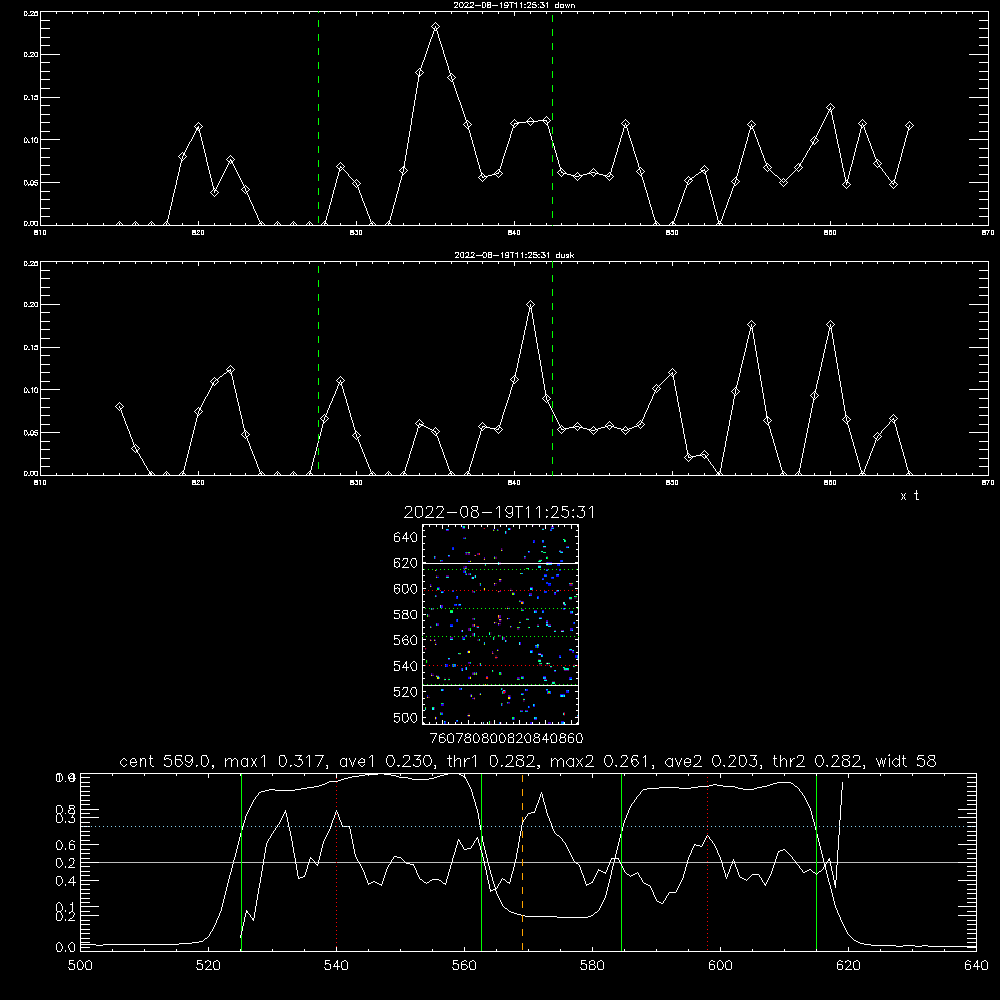Click the left green dashed line in the dawn plot
The width and height of the screenshot is (1000, 1000).
point(318,118)
